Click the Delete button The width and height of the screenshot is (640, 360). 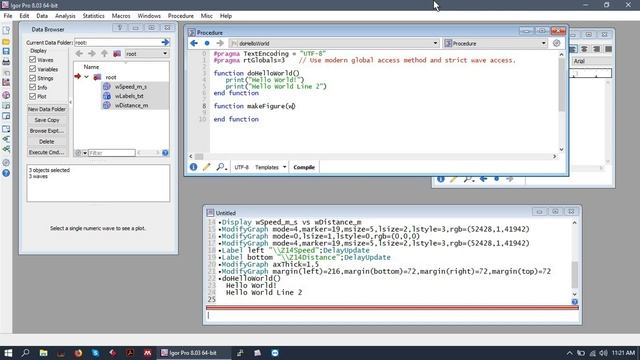pyautogui.click(x=47, y=141)
